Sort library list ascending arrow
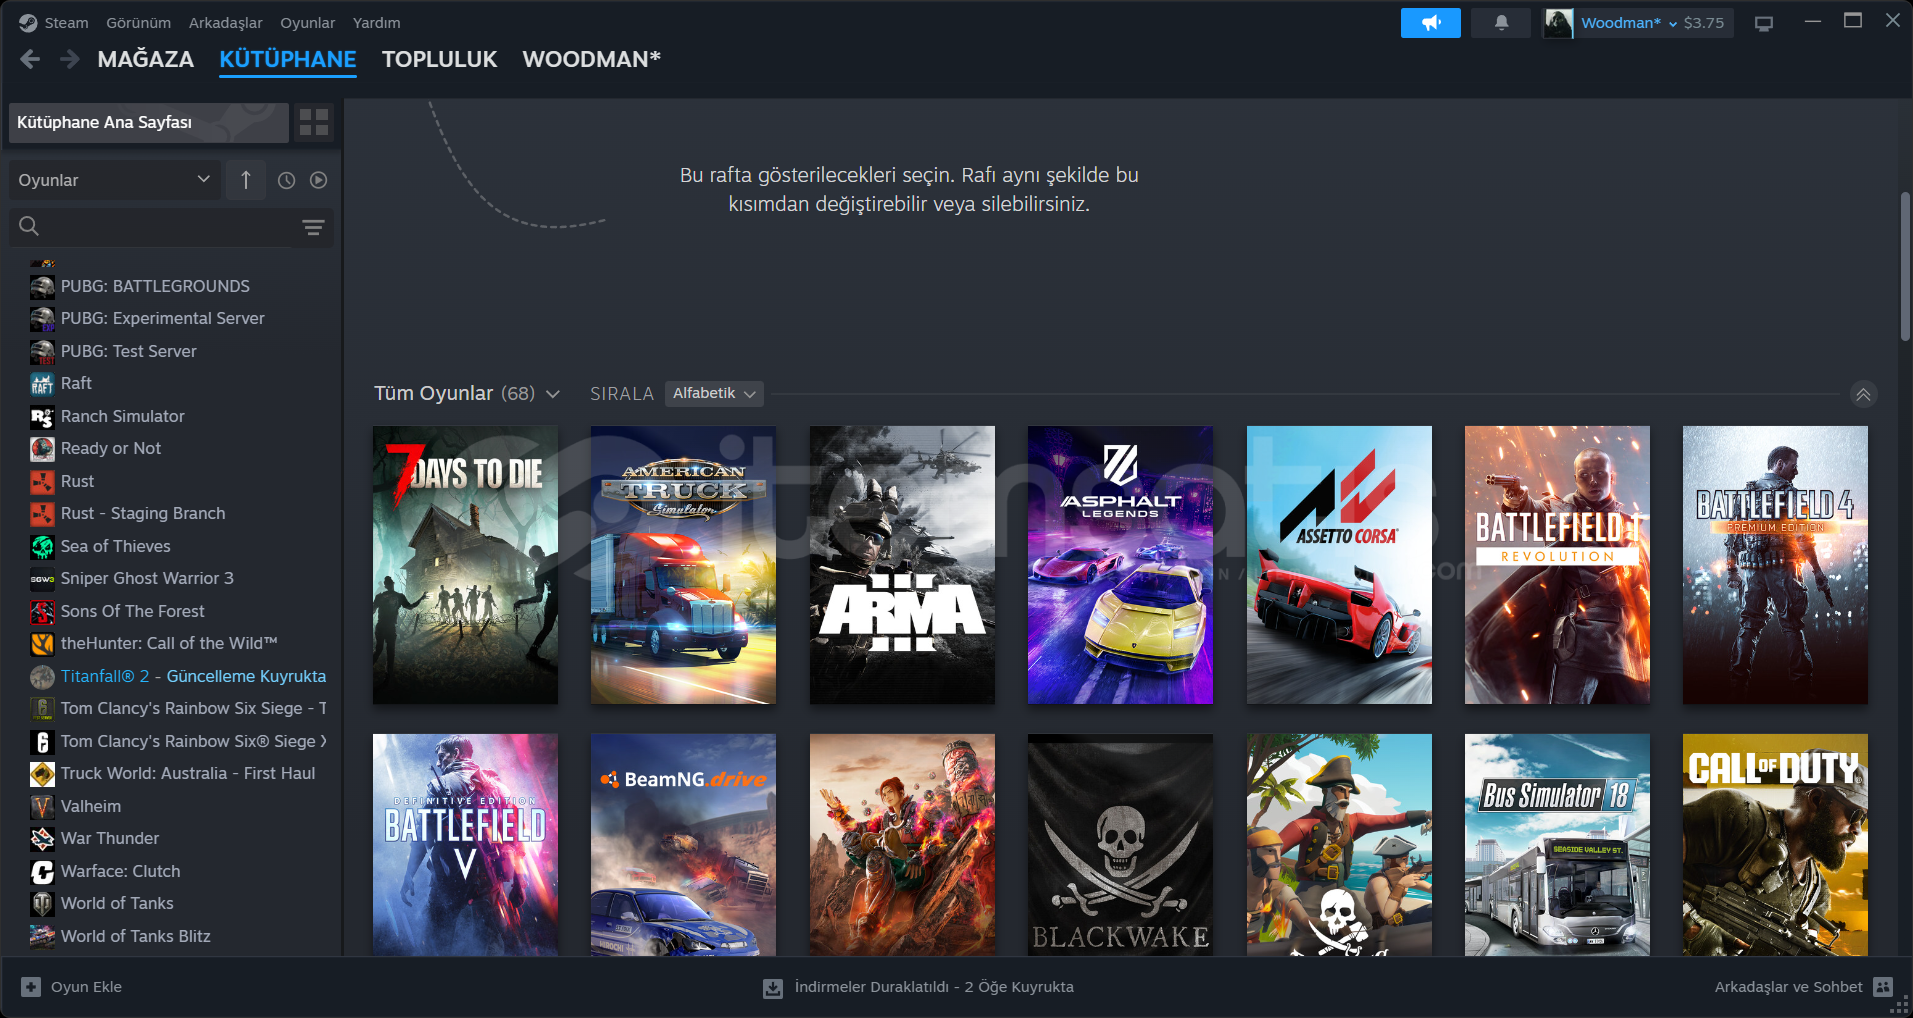Image resolution: width=1913 pixels, height=1018 pixels. (245, 180)
